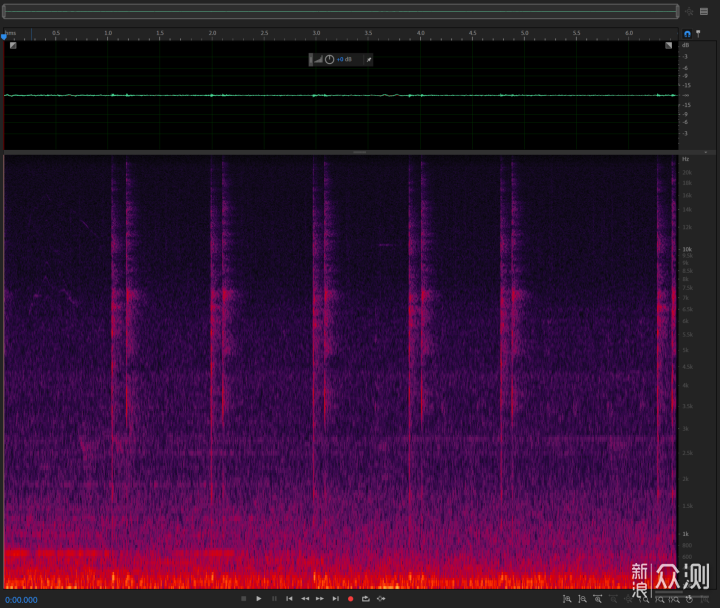Click the fade-out handle at waveform end
This screenshot has height=608, width=720.
(669, 45)
